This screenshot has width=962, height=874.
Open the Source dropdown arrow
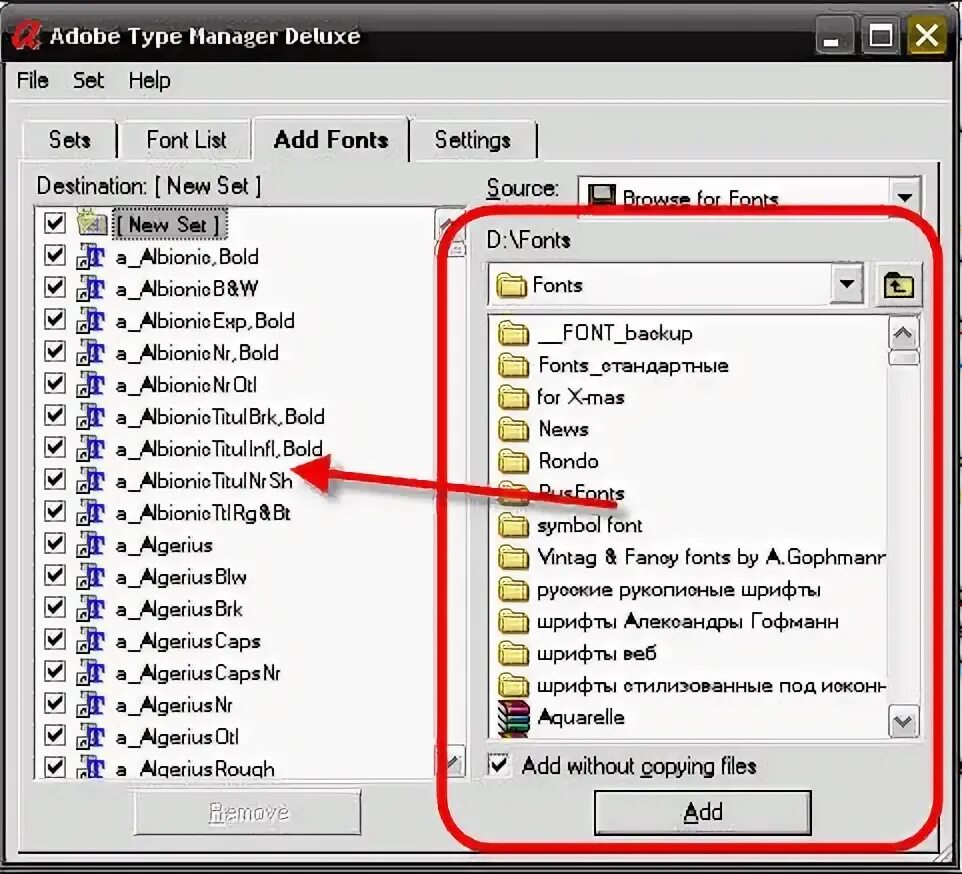(904, 197)
